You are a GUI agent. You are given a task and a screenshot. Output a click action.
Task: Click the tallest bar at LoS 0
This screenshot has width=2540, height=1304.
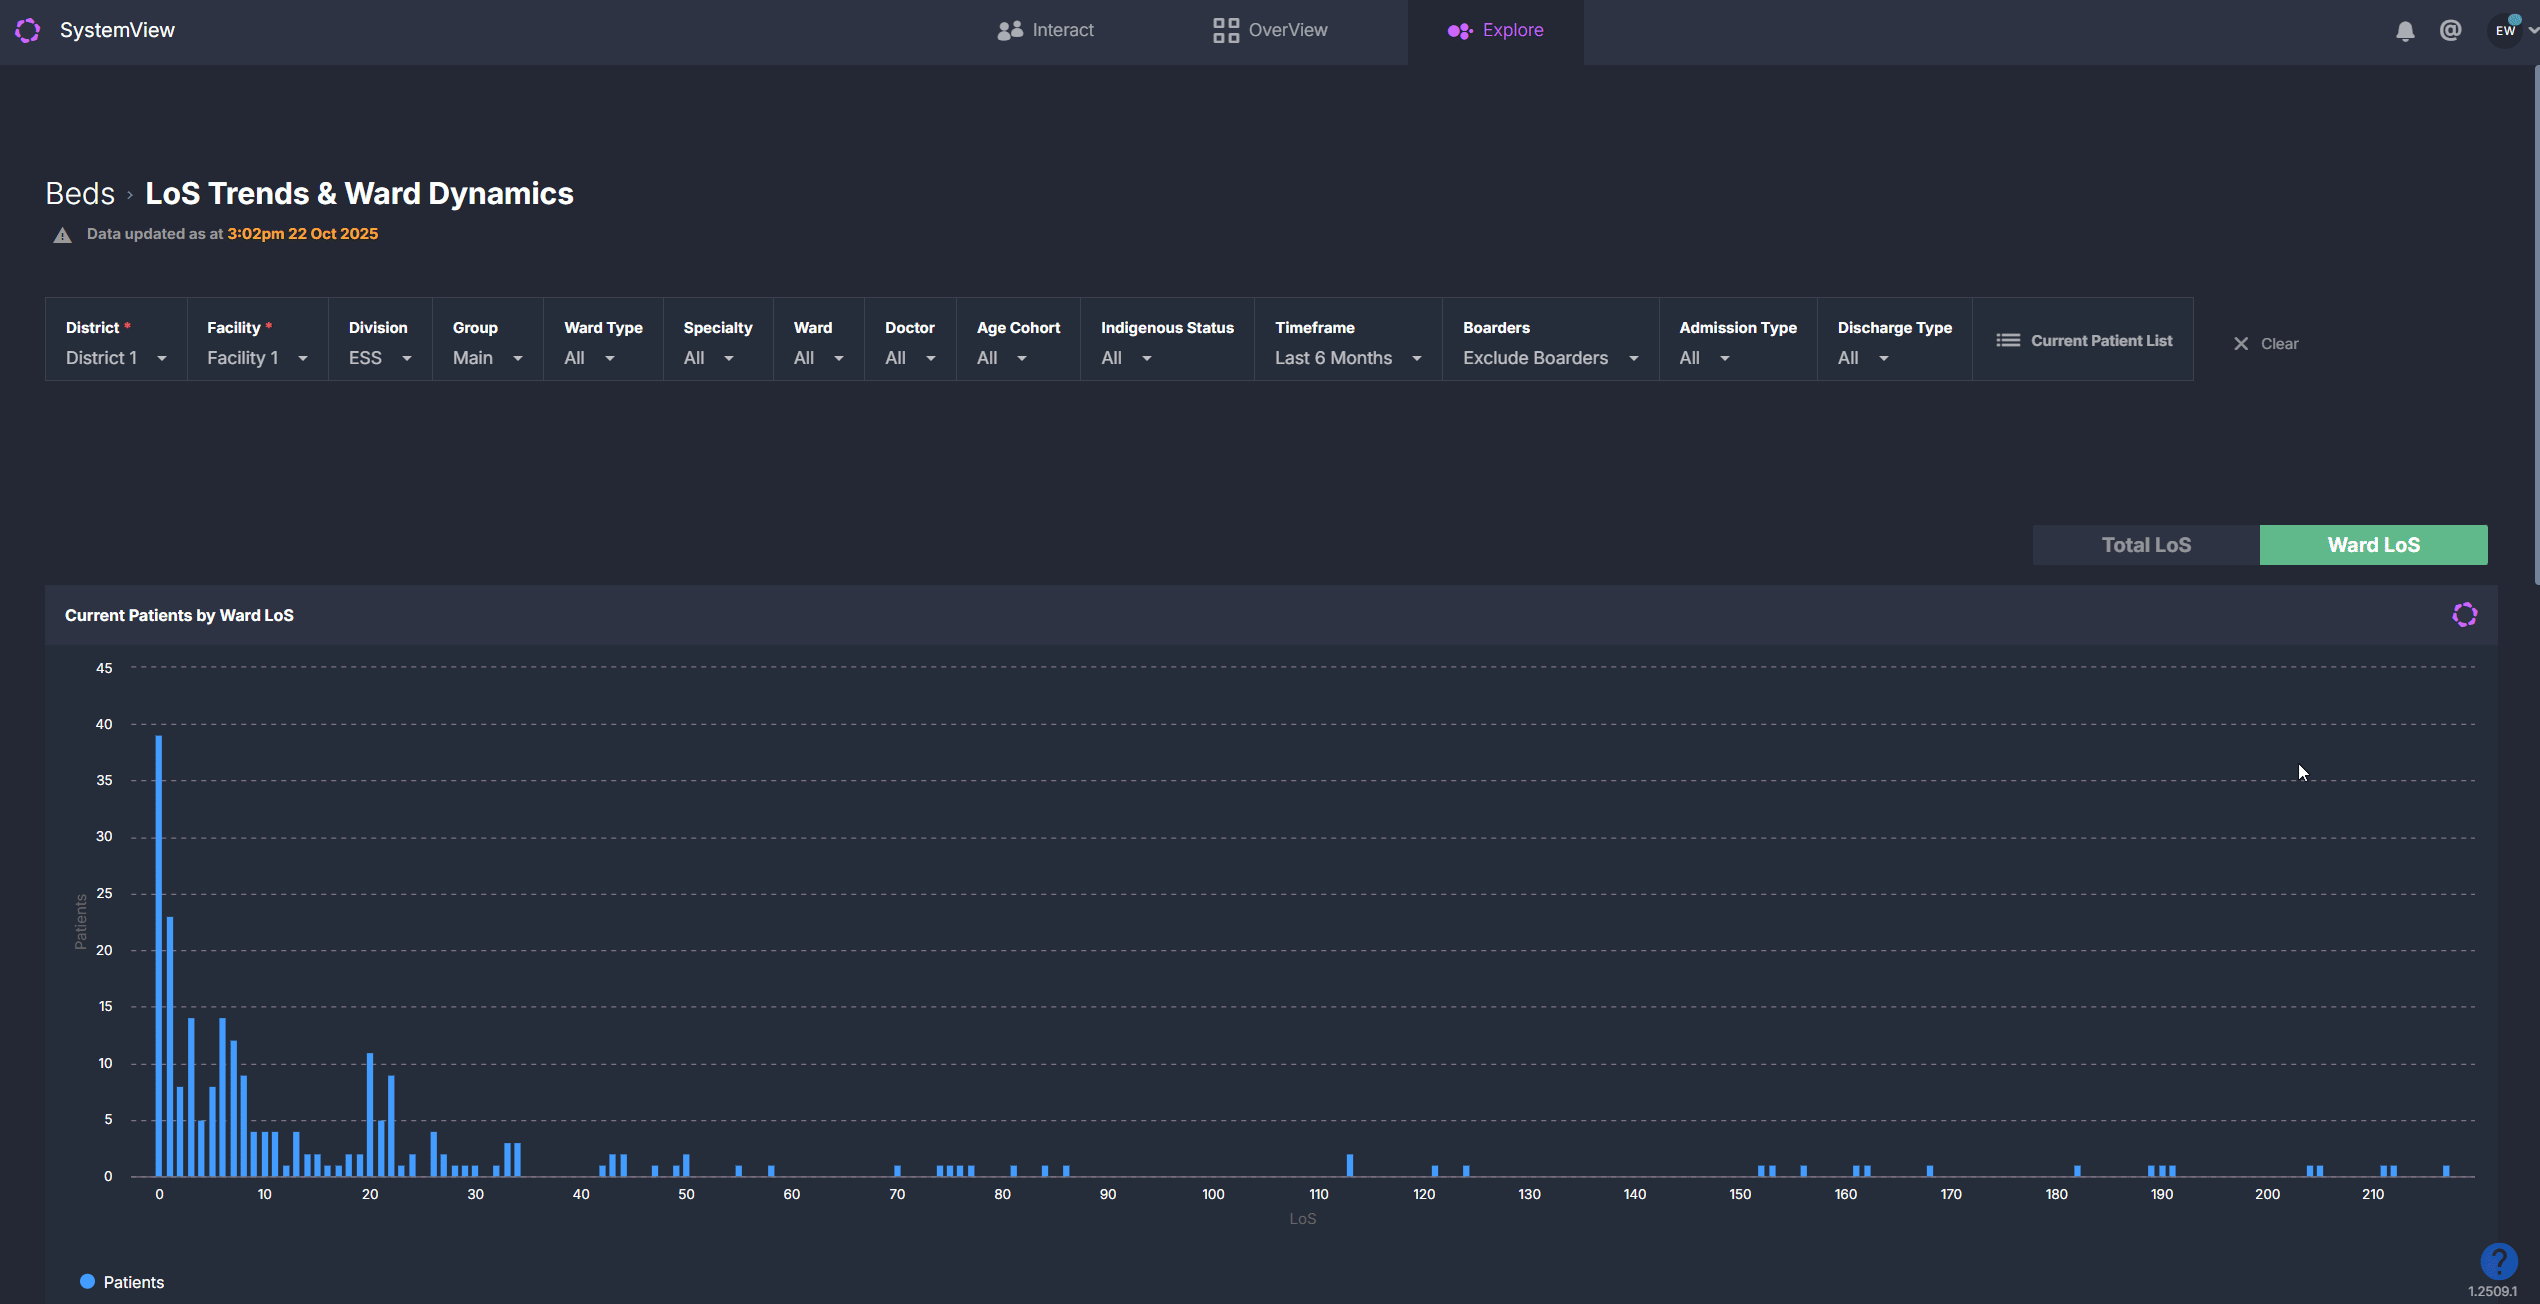(159, 955)
